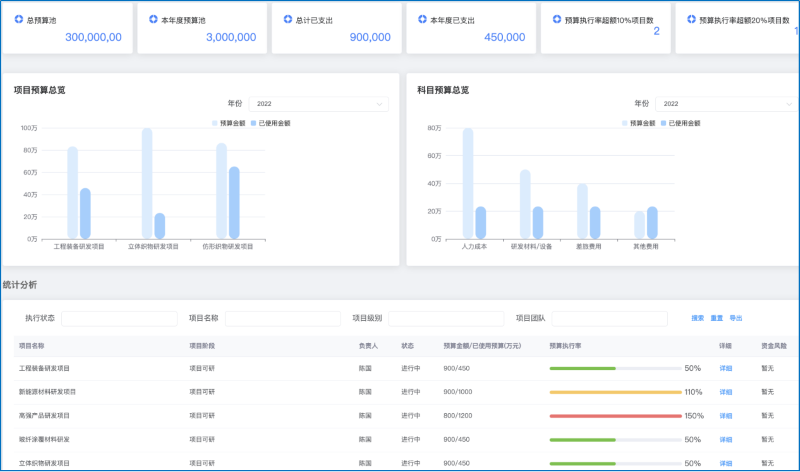Click the 总预算池 value 300,000,00
The height and width of the screenshot is (472, 800).
click(93, 37)
